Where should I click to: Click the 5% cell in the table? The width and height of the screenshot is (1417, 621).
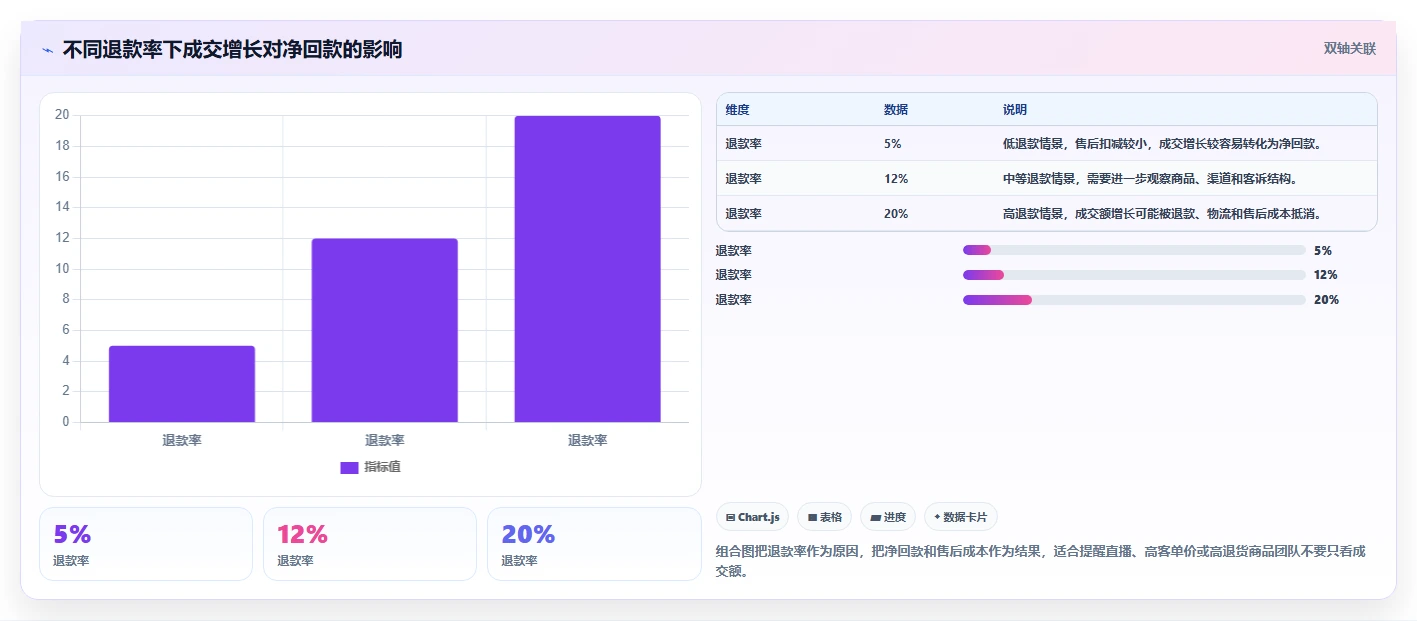[x=893, y=144]
